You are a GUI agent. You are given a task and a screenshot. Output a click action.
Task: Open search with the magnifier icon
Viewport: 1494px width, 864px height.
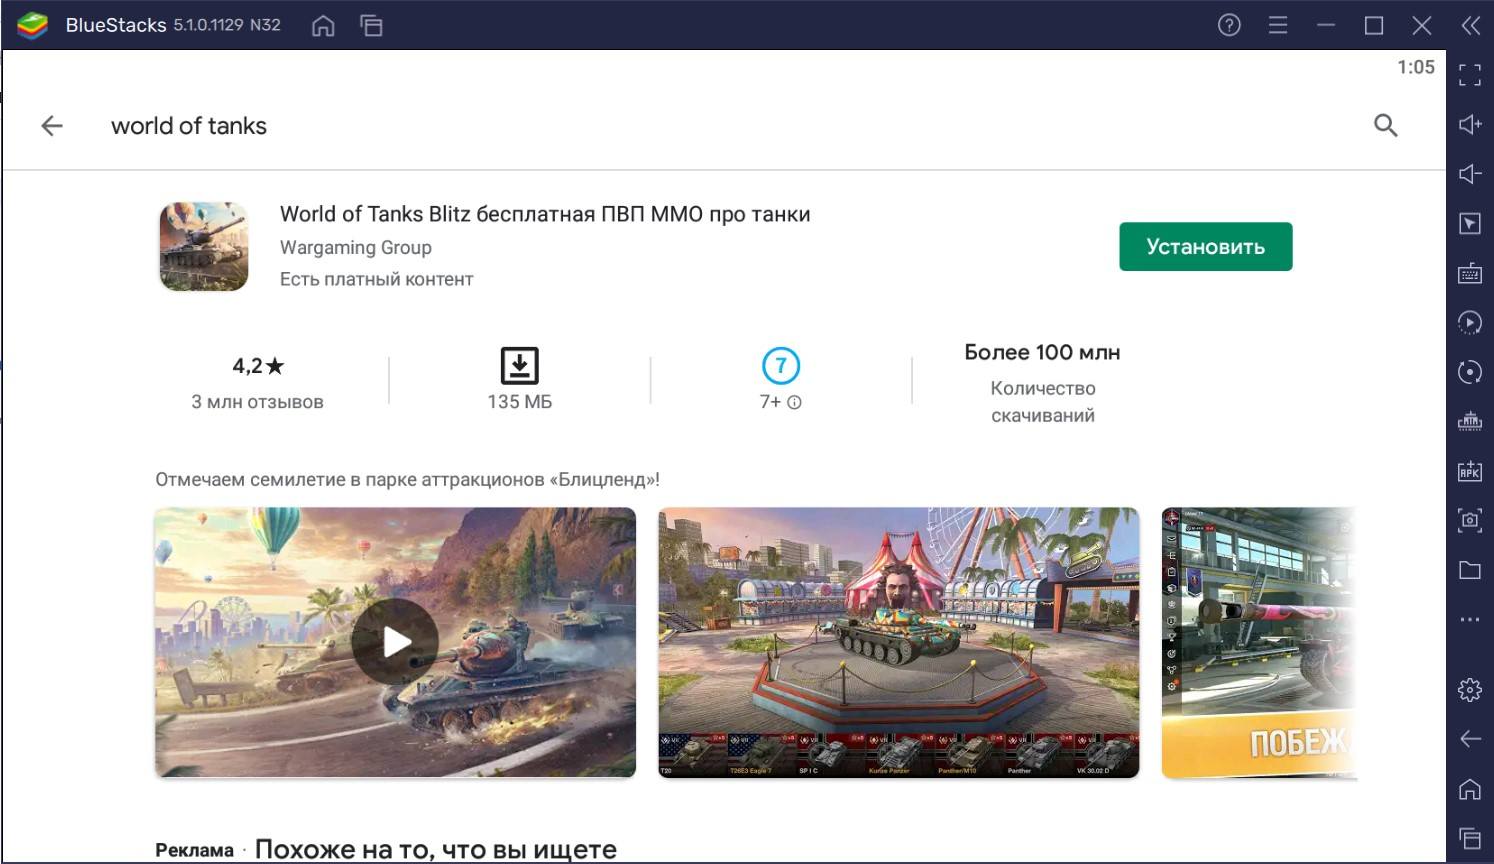click(1385, 126)
